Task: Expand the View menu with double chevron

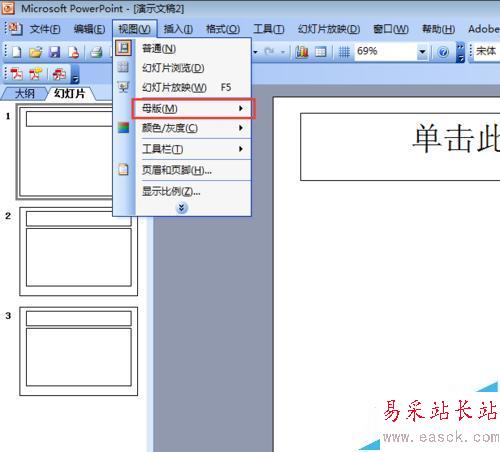Action: point(182,208)
